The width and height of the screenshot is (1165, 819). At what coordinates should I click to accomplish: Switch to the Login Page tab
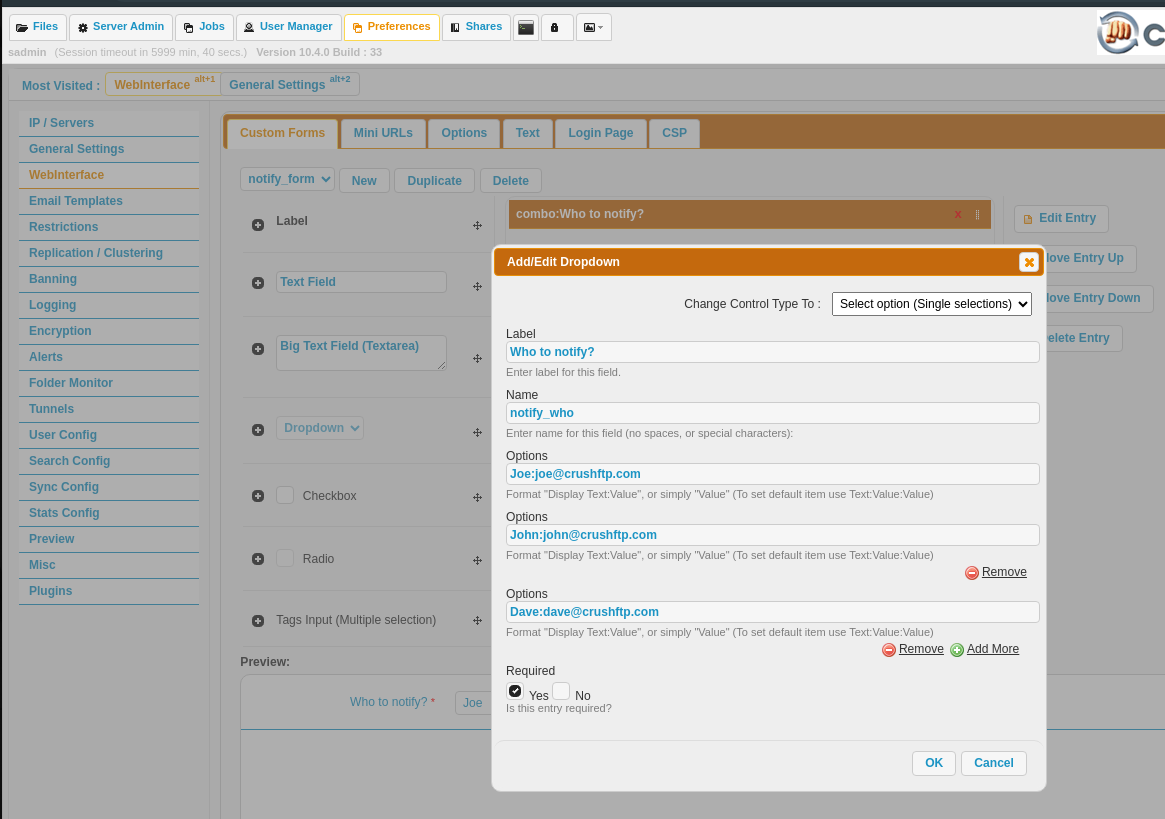tap(601, 133)
